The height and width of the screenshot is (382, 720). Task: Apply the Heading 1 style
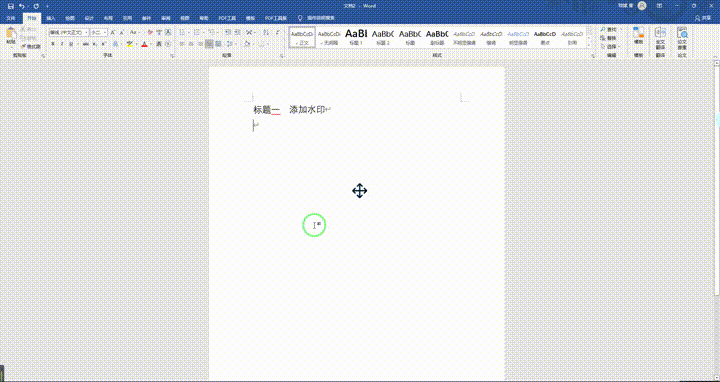pyautogui.click(x=356, y=37)
